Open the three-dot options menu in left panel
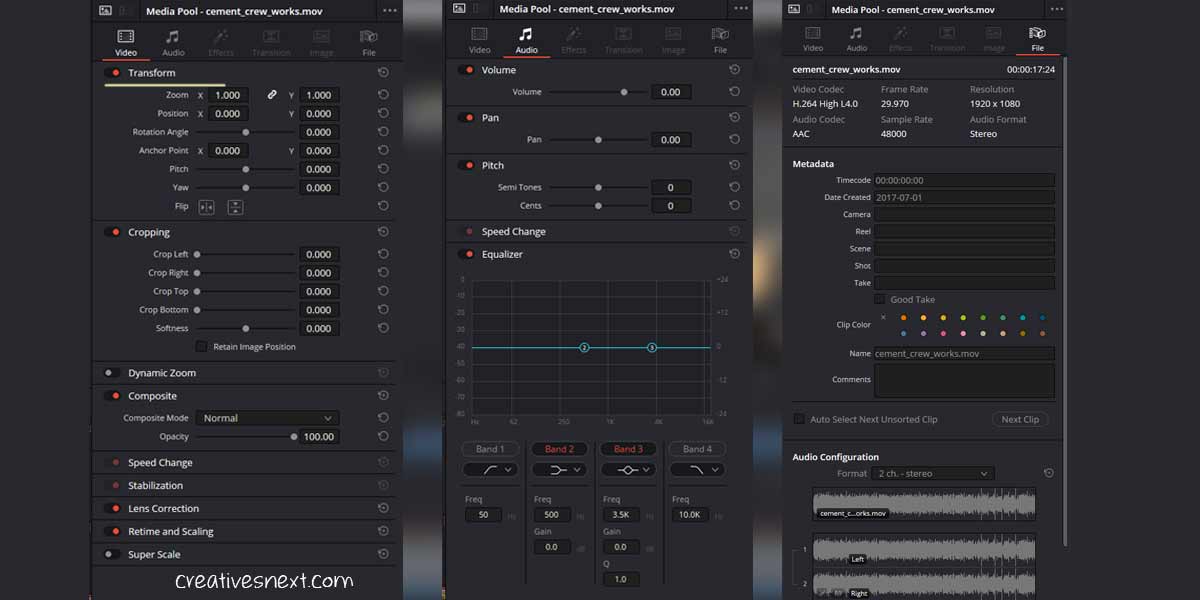This screenshot has width=1200, height=600. 389,10
